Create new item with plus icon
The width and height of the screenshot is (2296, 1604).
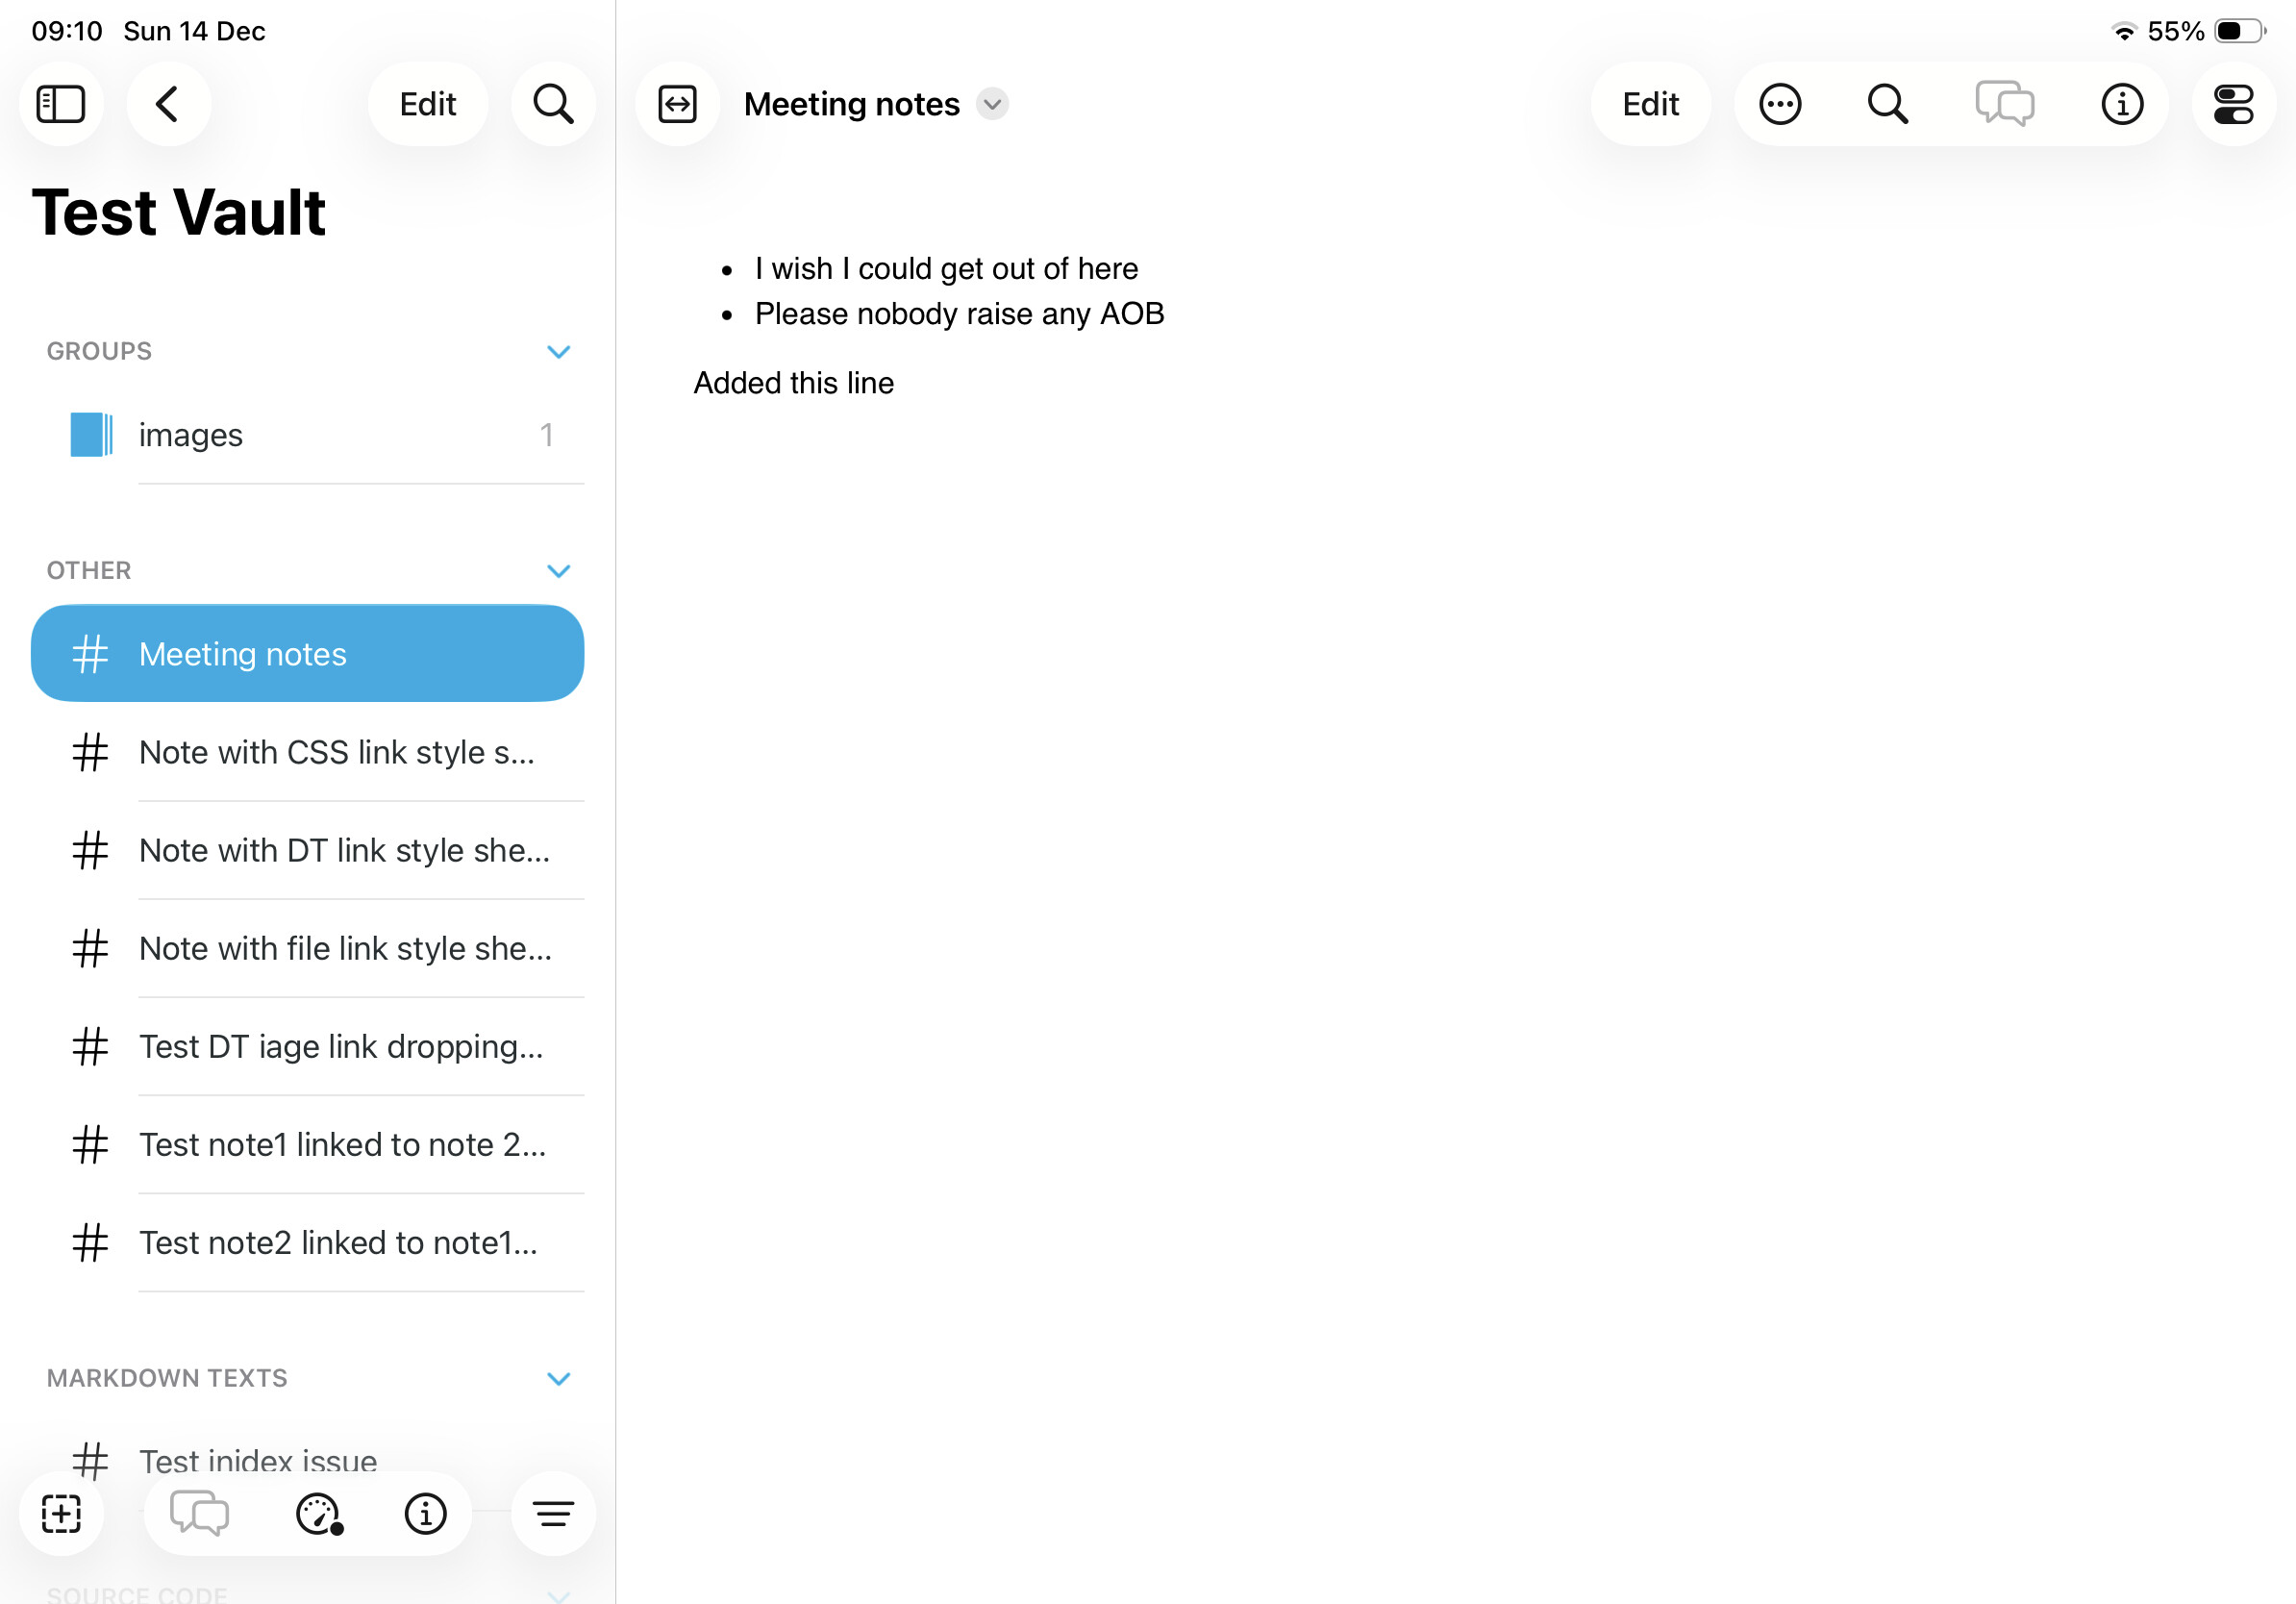pyautogui.click(x=61, y=1513)
